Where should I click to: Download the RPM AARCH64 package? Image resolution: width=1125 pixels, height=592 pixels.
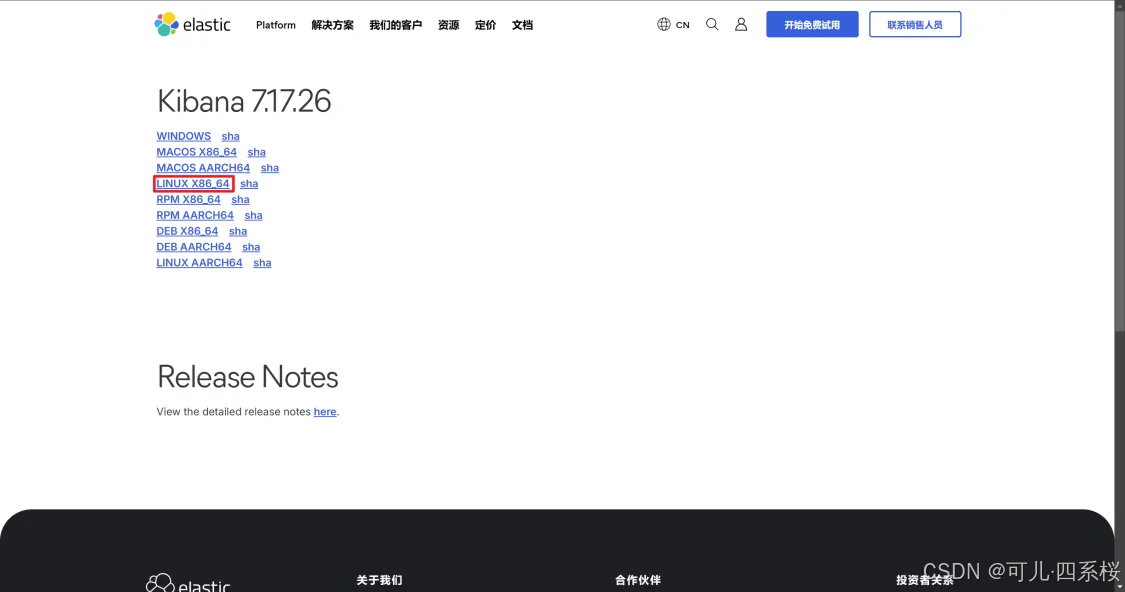click(x=195, y=215)
